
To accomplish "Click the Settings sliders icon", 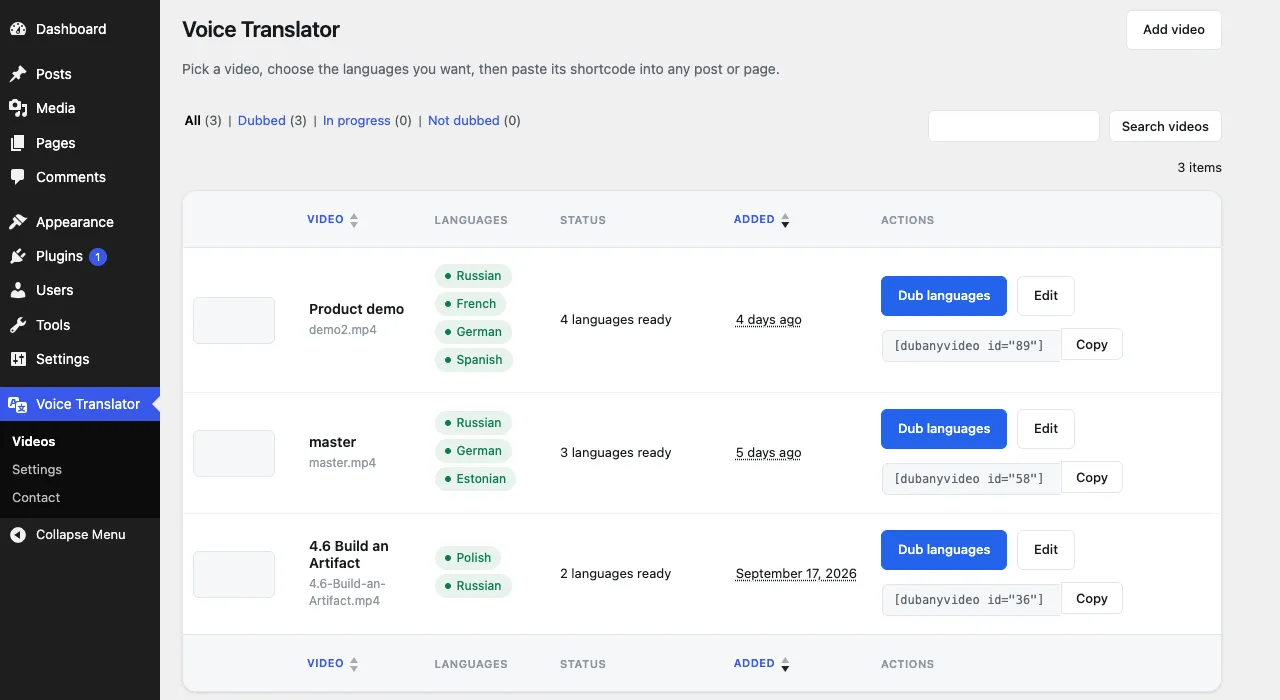I will tap(18, 359).
